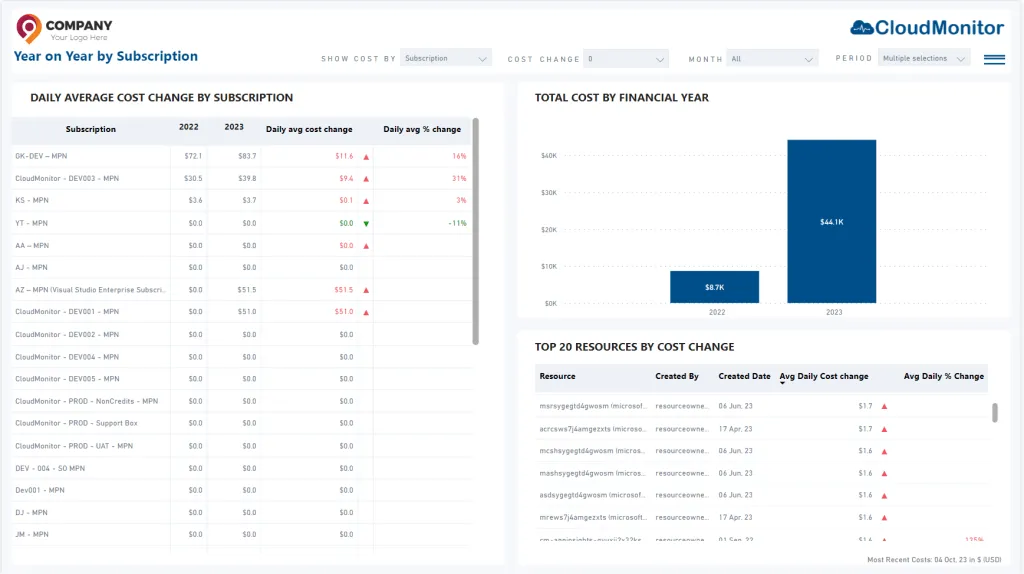Click the resources table vertical scrollbar
Viewport: 1024px width, 574px height.
[995, 413]
